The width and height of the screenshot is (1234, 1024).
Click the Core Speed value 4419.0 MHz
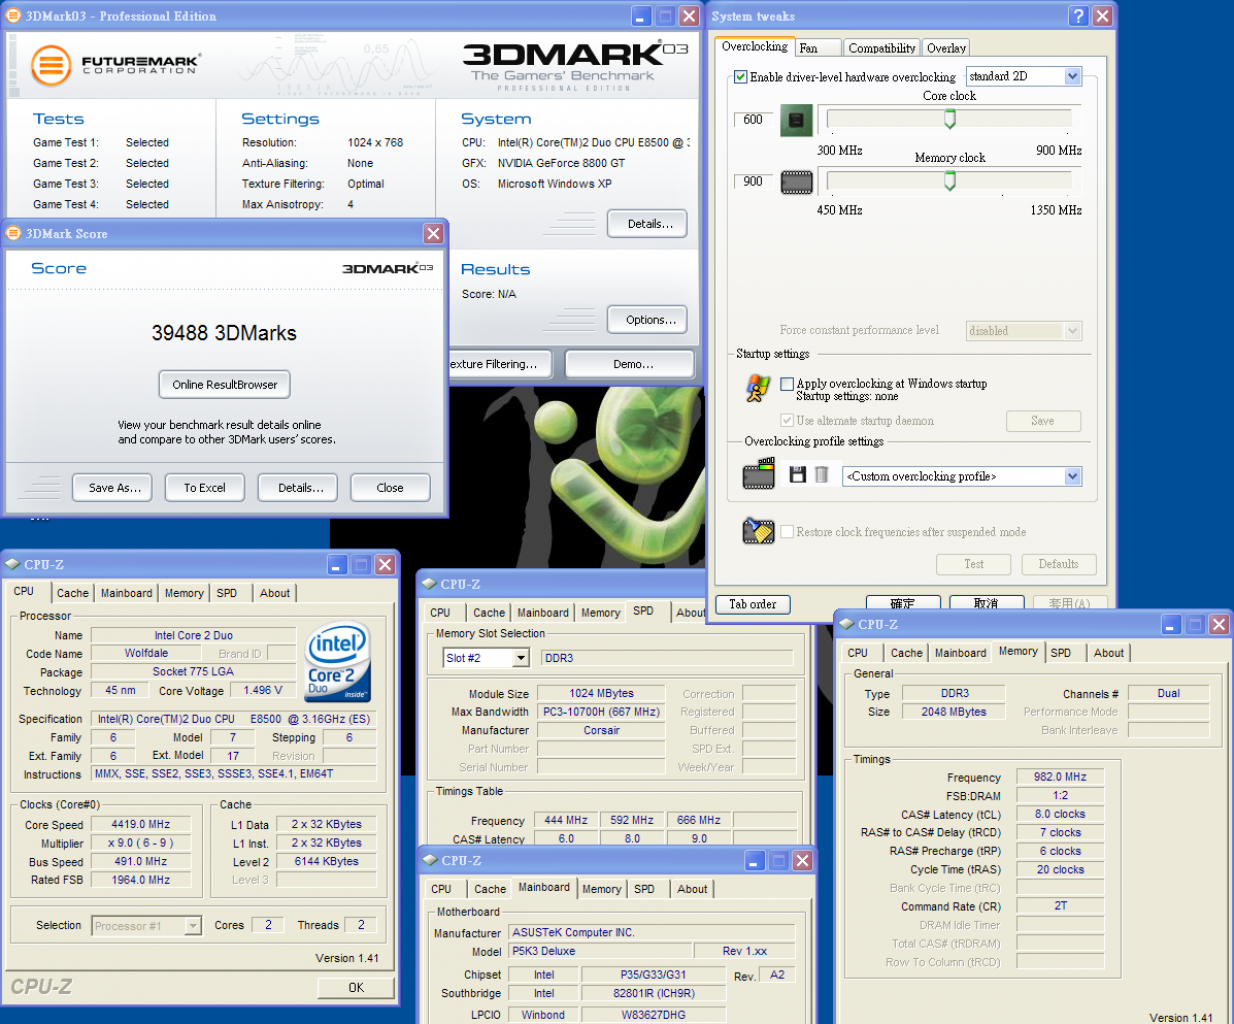pos(141,825)
